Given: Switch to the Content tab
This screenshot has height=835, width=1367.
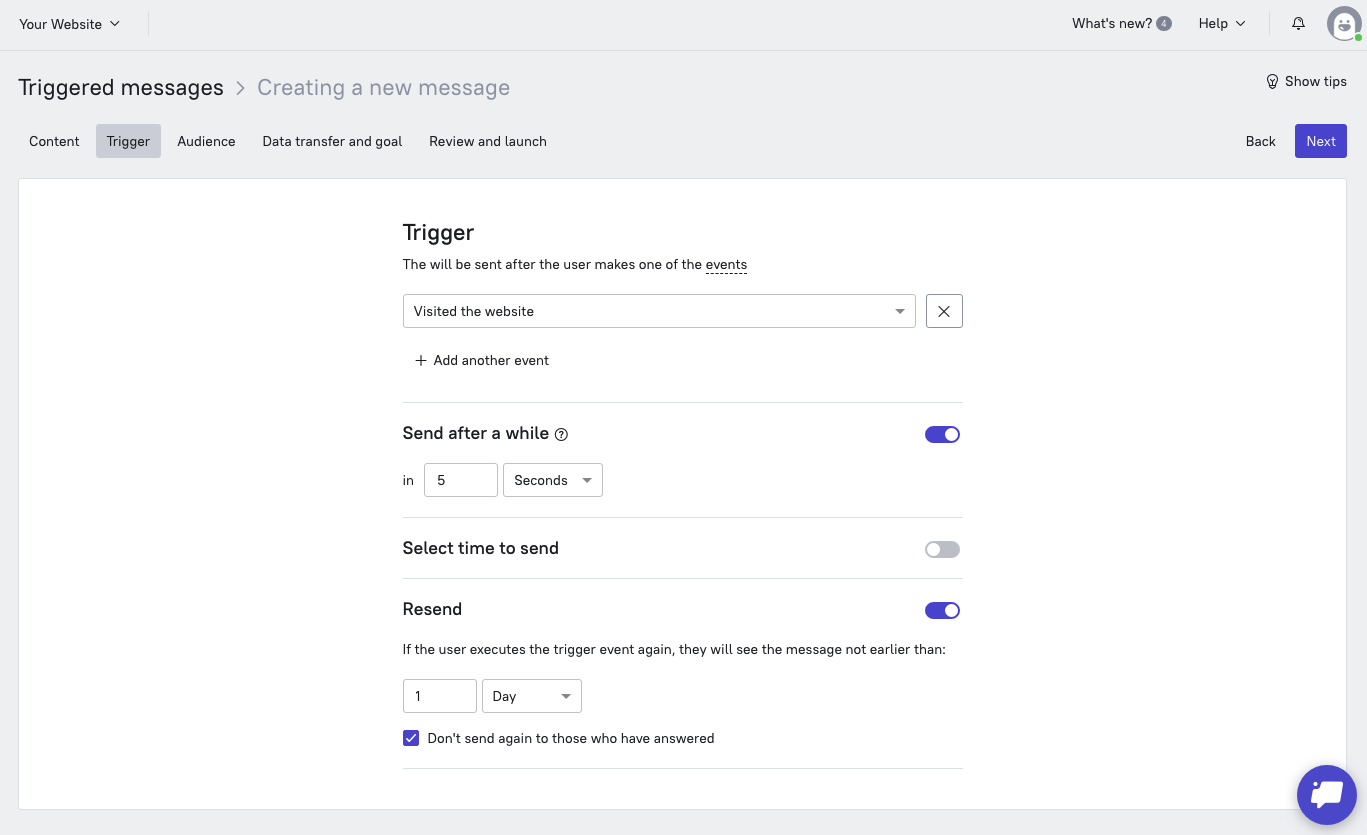Looking at the screenshot, I should pyautogui.click(x=54, y=141).
